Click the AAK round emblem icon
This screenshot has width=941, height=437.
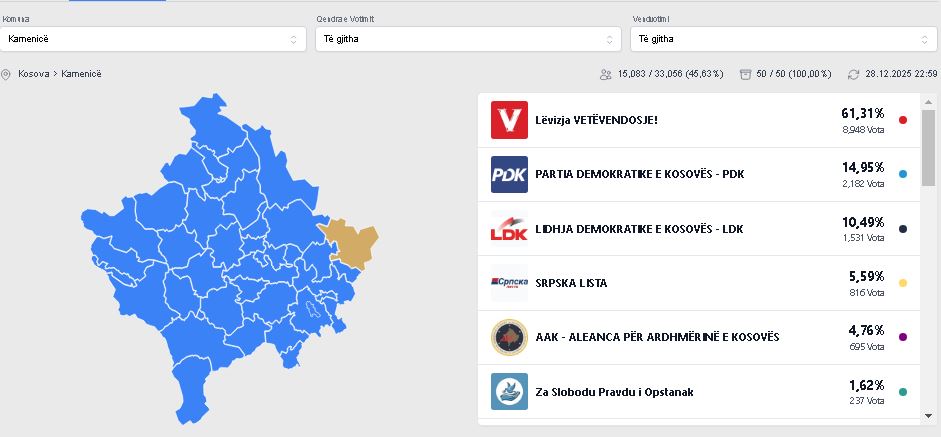click(x=509, y=337)
